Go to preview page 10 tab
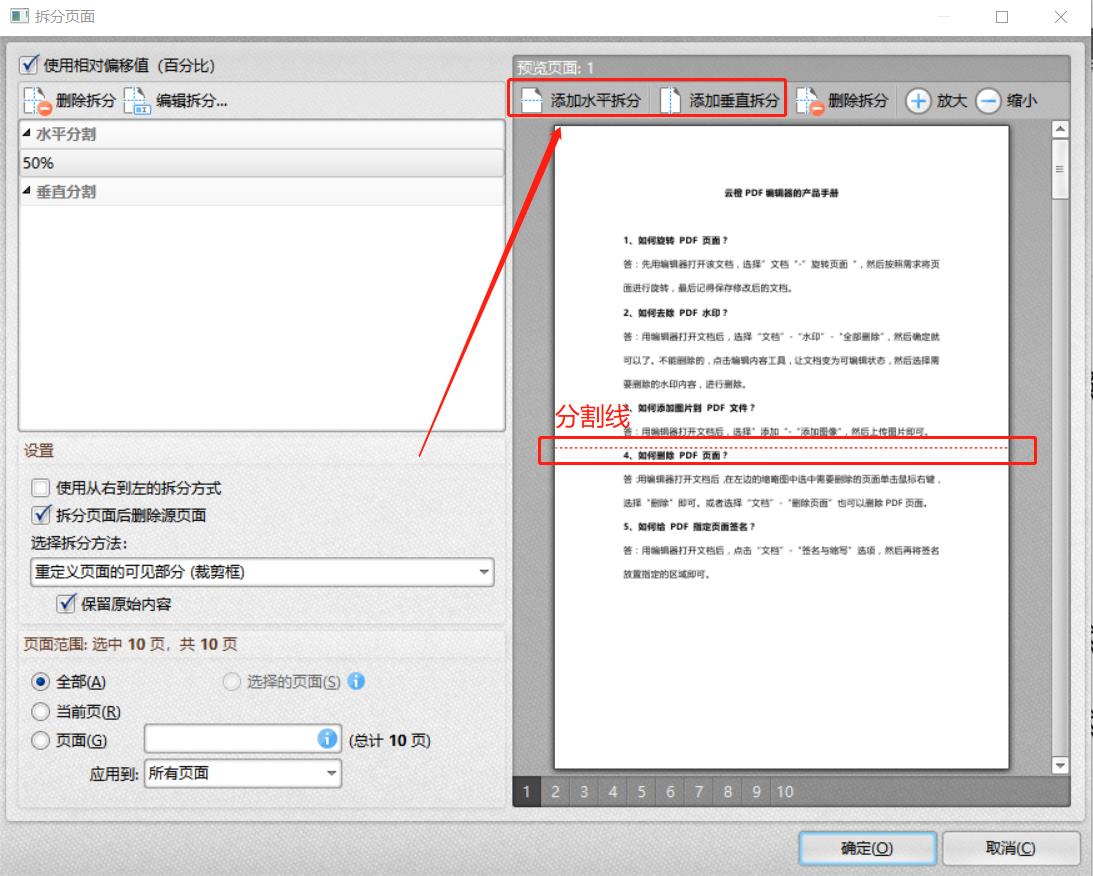1093x876 pixels. 785,792
